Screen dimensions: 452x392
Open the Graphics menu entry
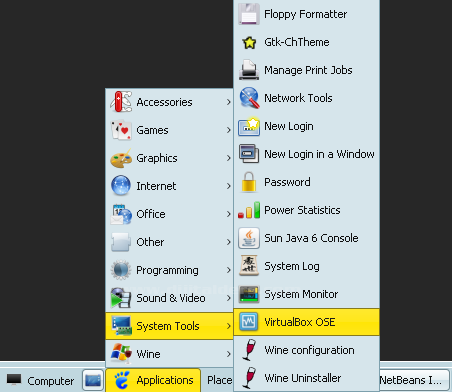click(x=169, y=158)
